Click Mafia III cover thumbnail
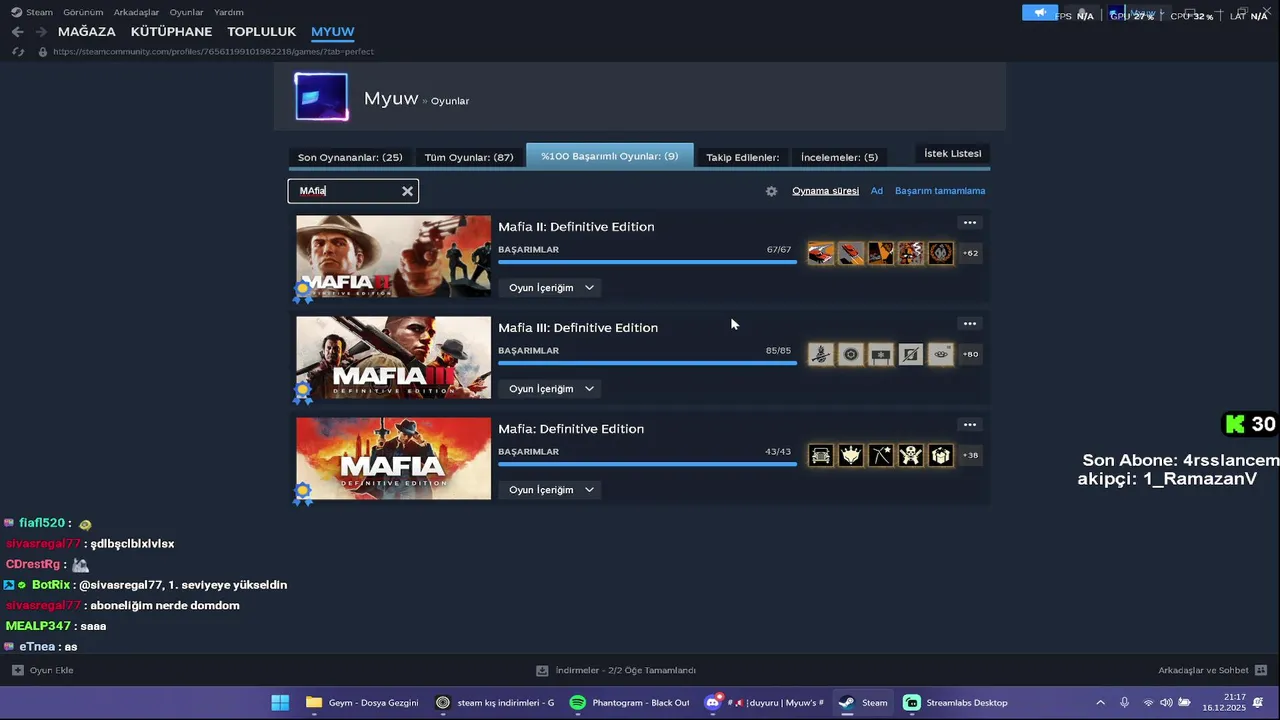Image resolution: width=1280 pixels, height=720 pixels. 393,357
